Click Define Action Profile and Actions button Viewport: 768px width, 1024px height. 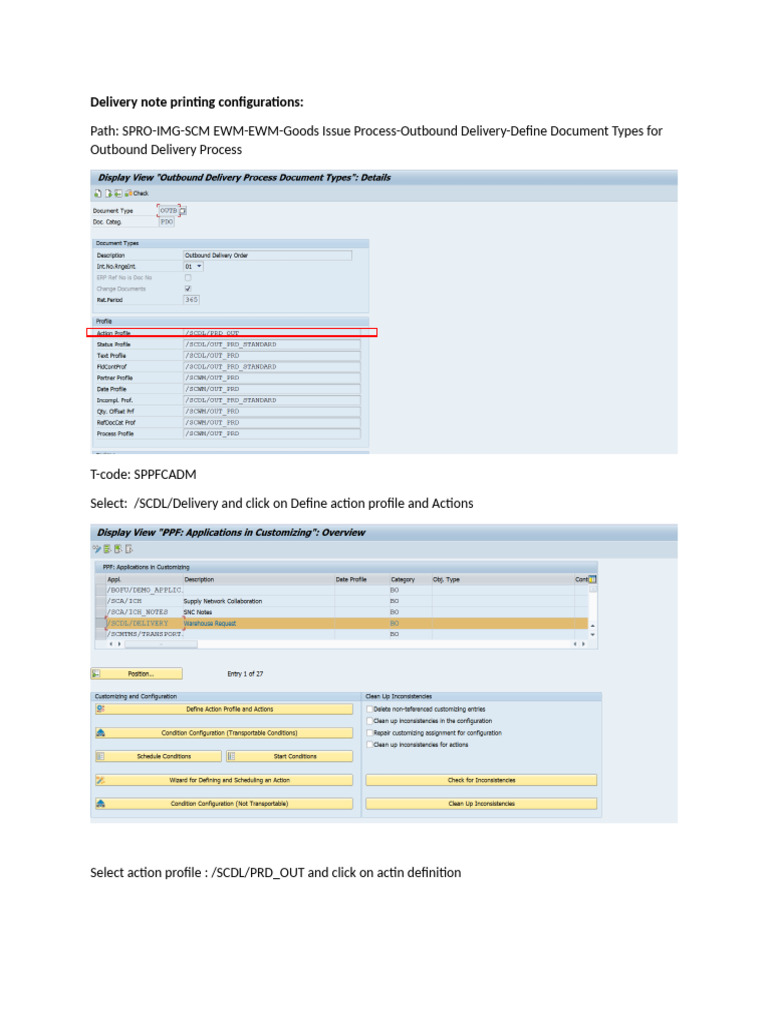(224, 709)
